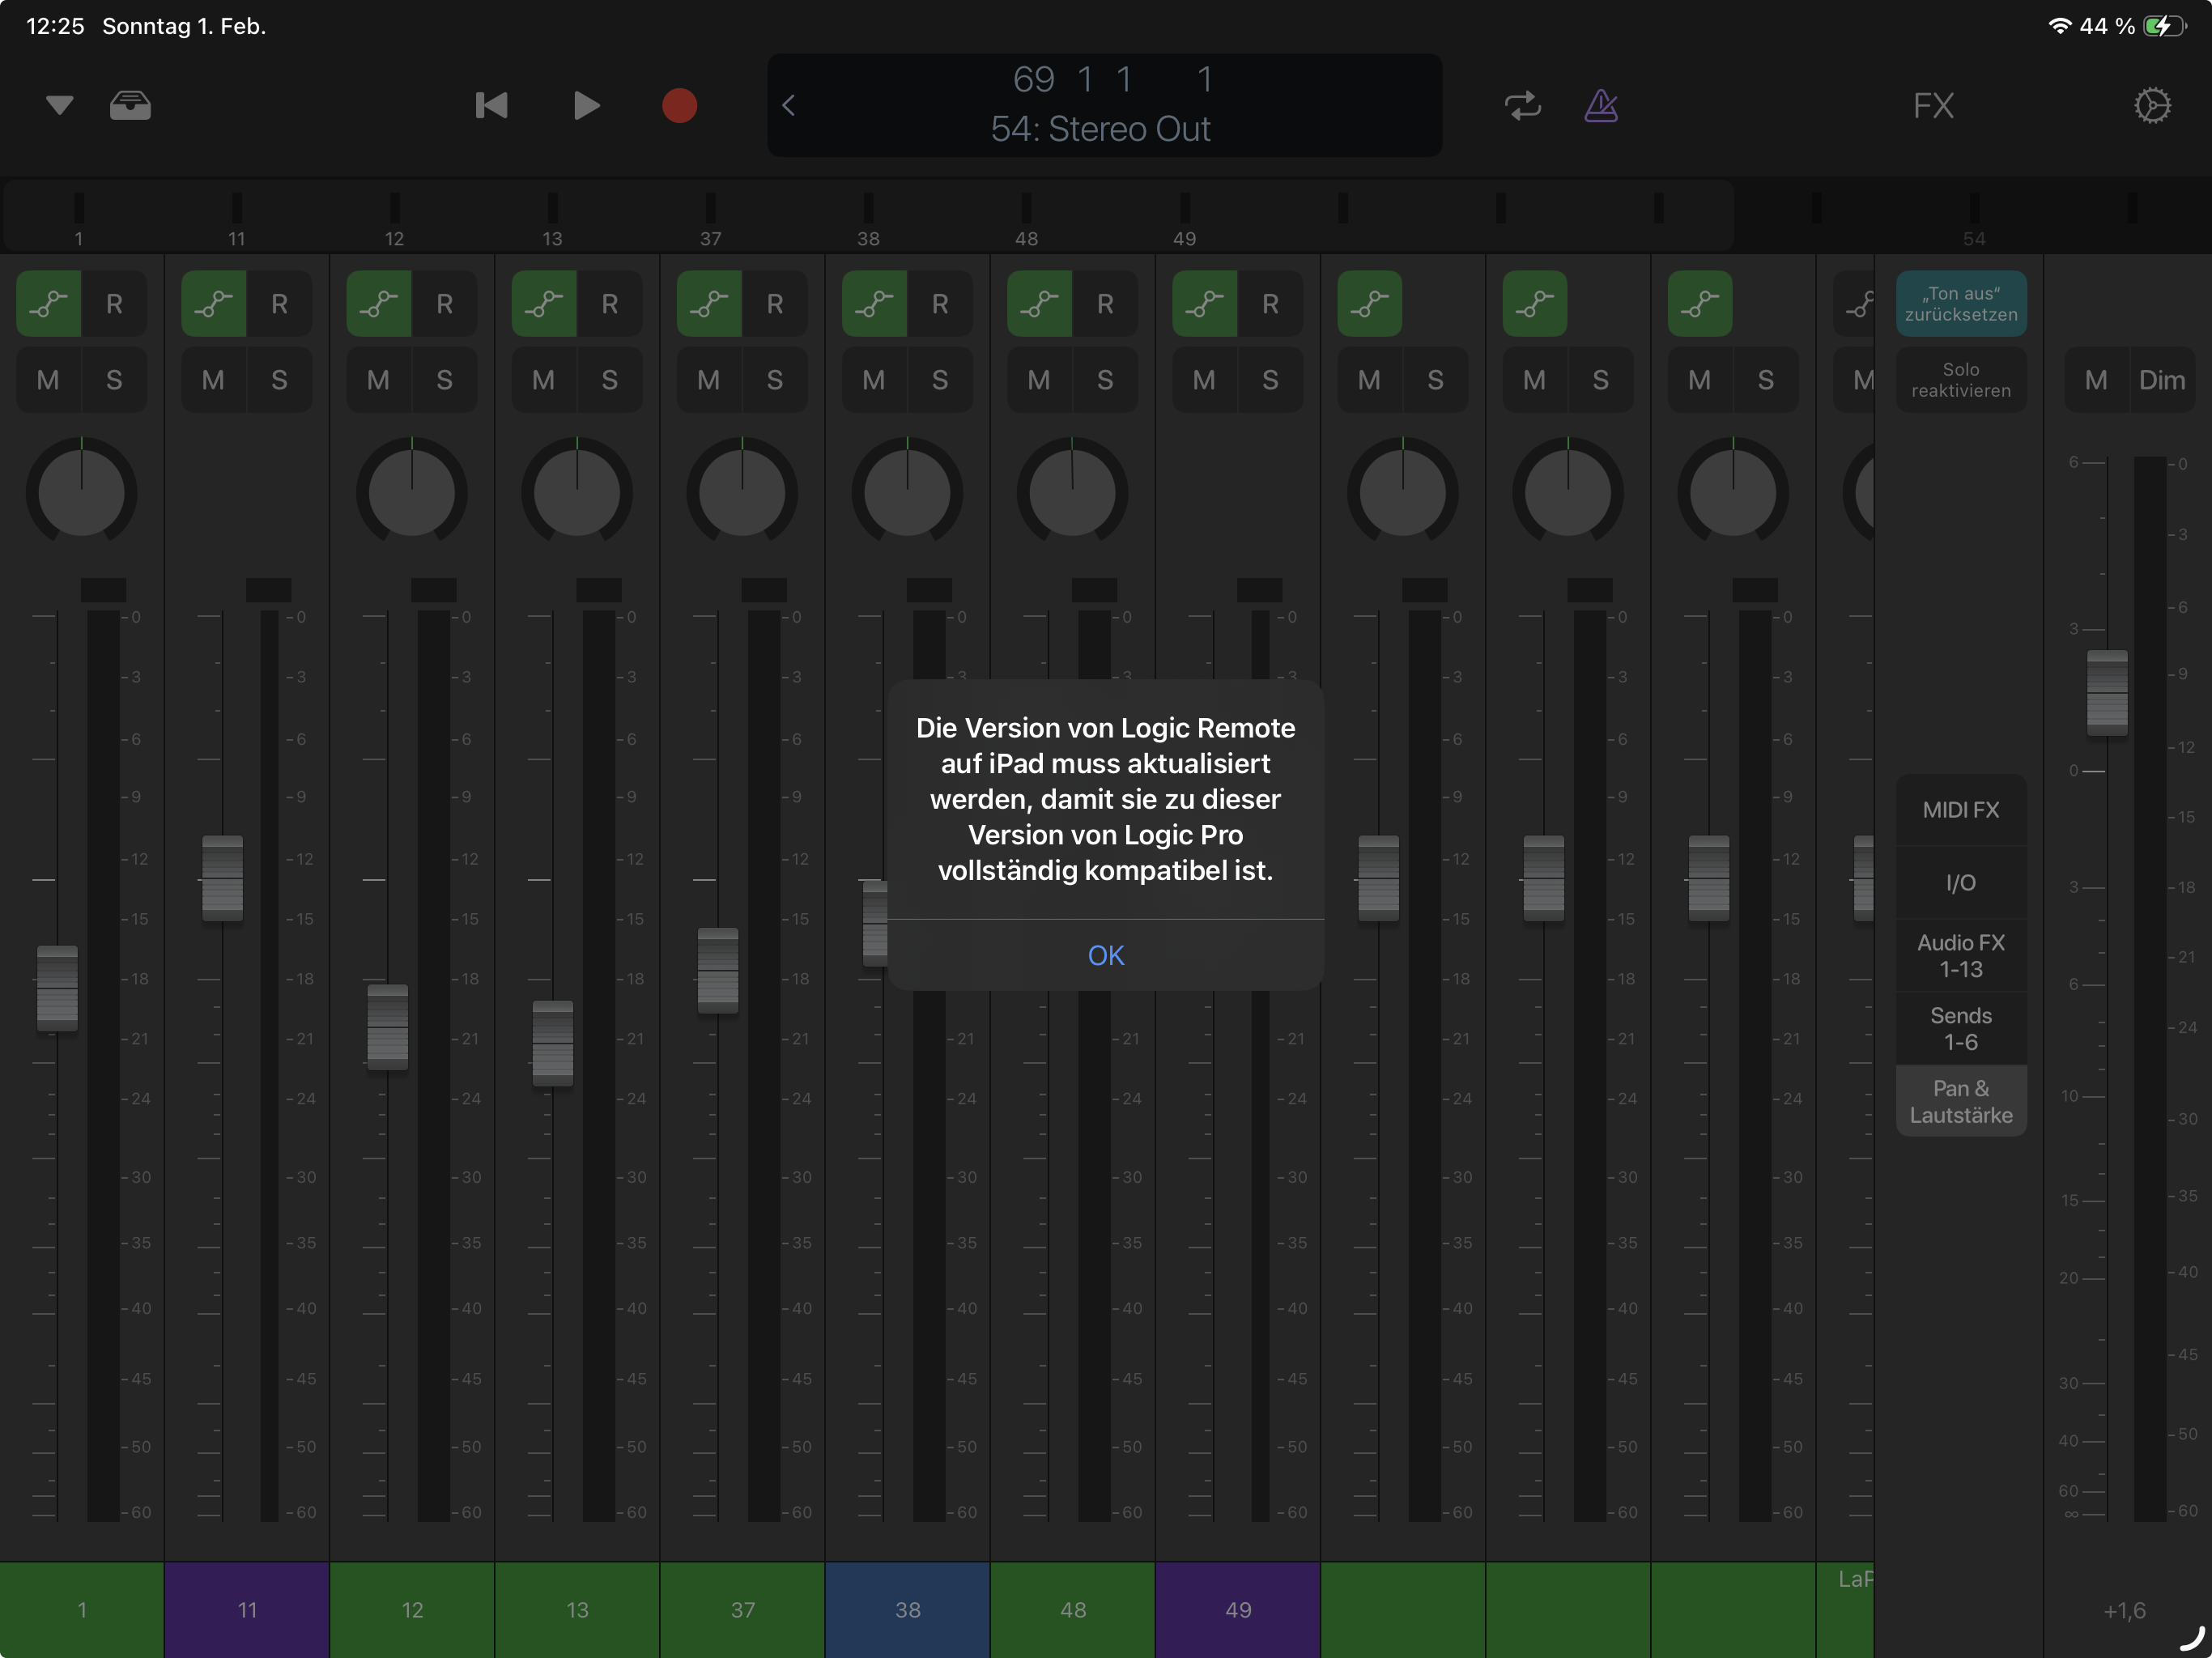Enable record arm on channel 48

[x=1104, y=304]
